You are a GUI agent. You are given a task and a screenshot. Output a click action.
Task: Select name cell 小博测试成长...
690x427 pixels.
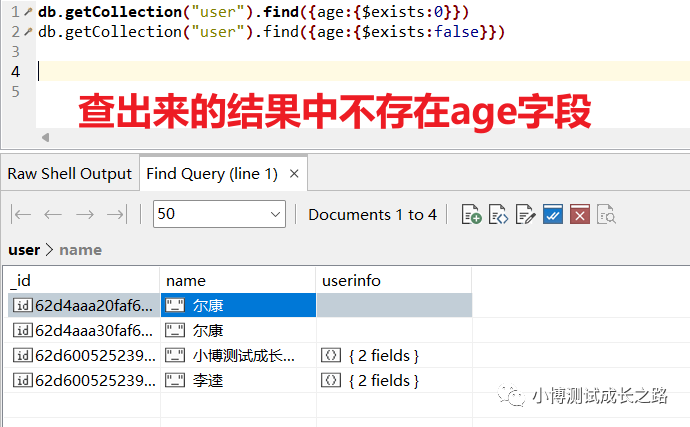coord(238,355)
